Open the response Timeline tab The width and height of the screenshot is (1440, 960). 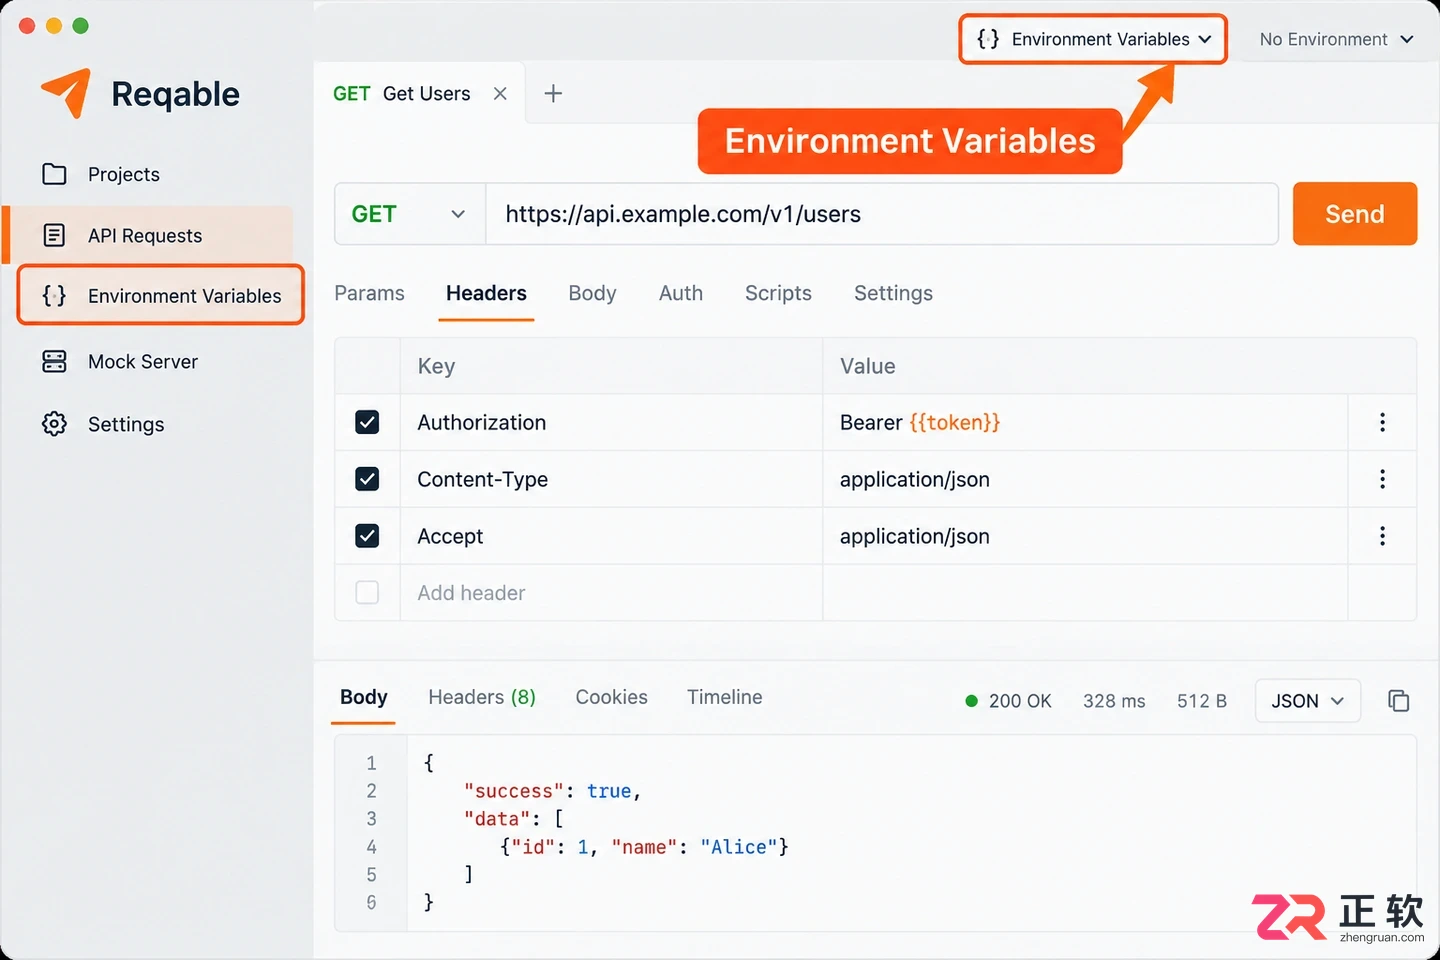pos(724,697)
